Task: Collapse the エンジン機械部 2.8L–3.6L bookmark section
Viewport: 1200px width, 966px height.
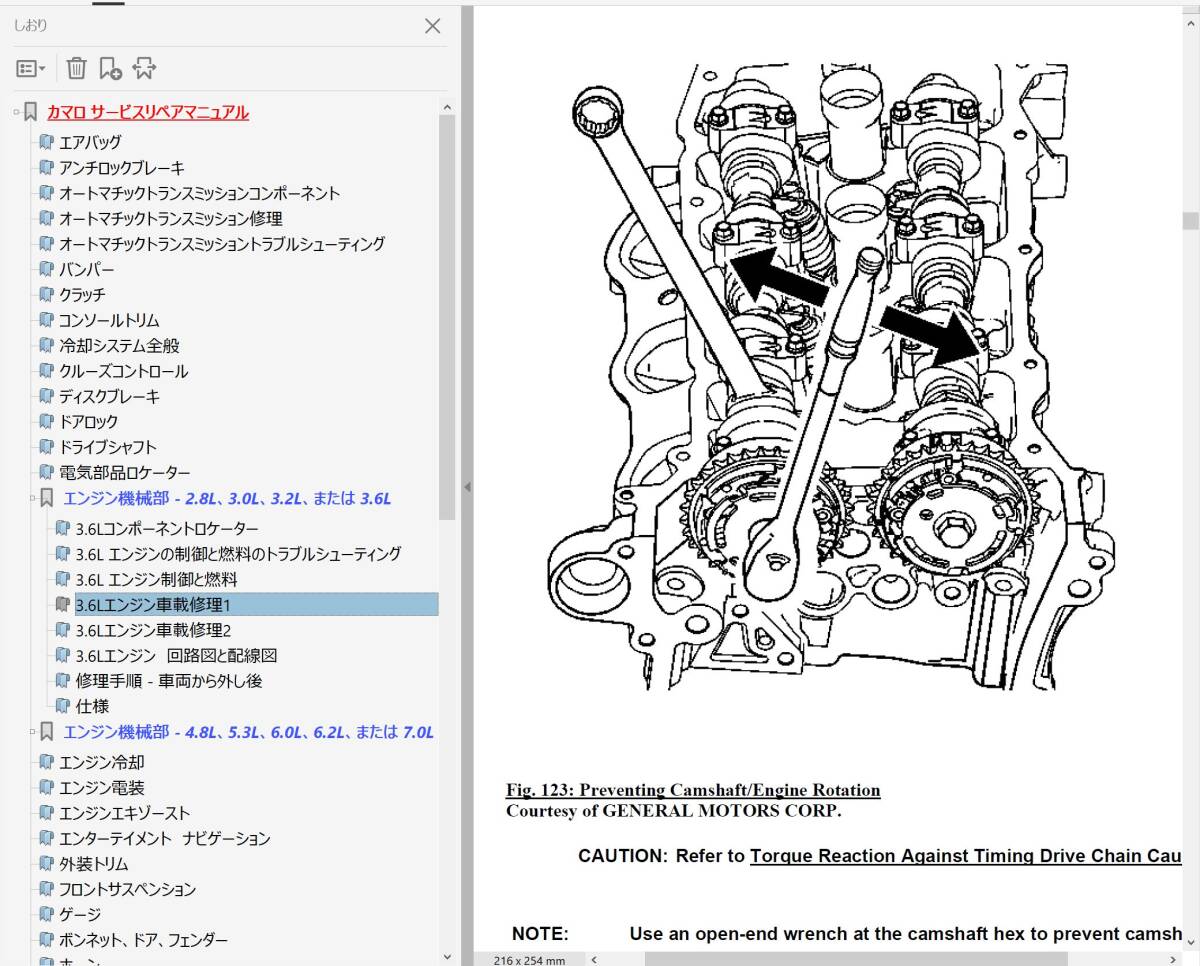Action: (x=33, y=498)
